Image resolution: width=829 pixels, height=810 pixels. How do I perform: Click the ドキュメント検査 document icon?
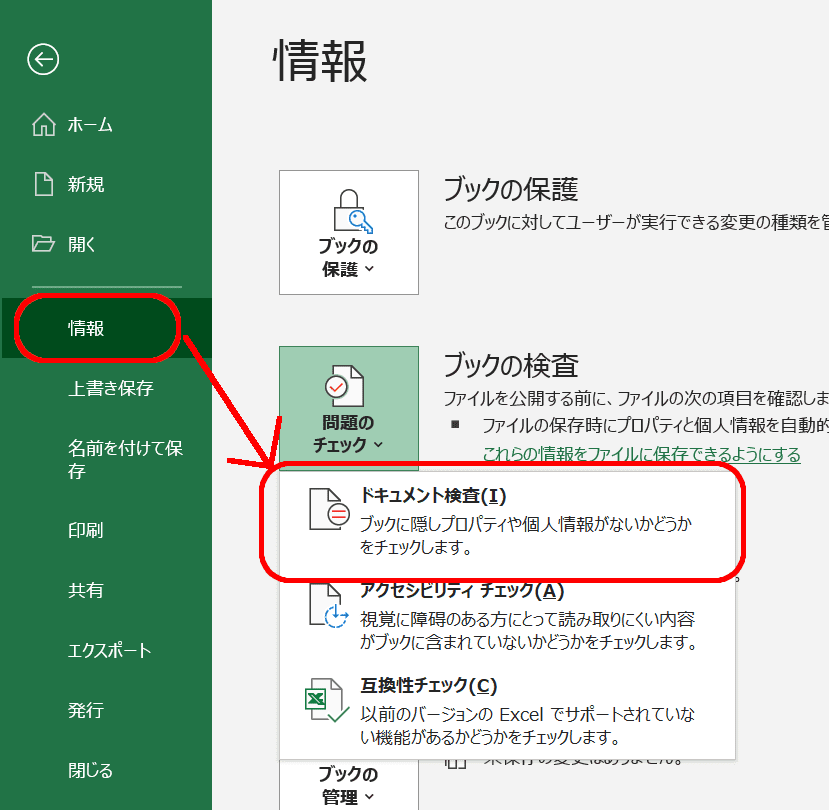[329, 509]
